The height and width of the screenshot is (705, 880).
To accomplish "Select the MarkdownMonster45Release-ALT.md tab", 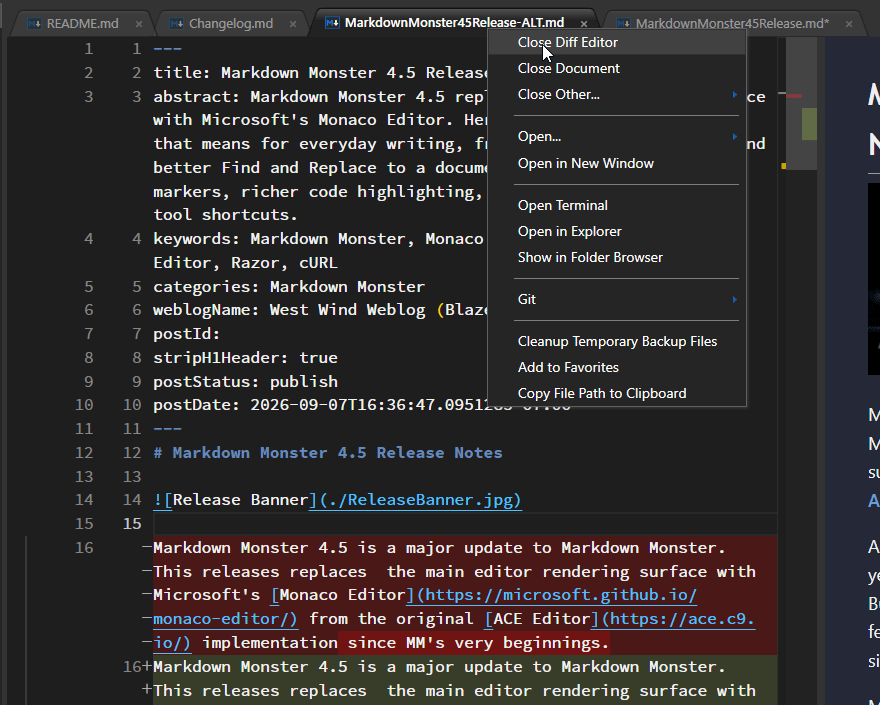I will (454, 22).
